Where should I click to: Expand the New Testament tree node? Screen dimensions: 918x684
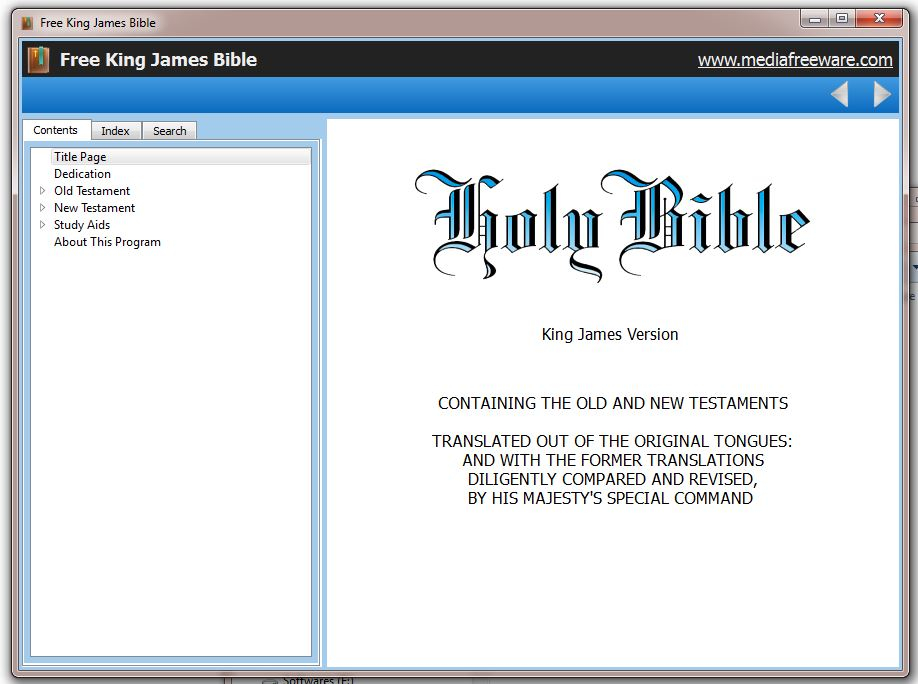click(x=42, y=208)
